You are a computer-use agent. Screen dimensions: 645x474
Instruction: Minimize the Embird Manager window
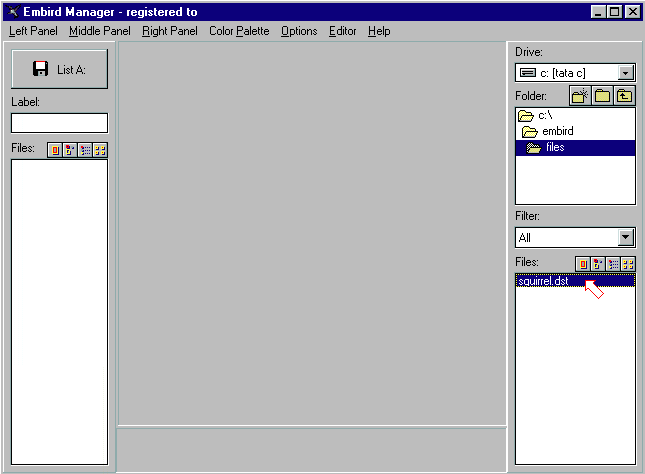[598, 12]
